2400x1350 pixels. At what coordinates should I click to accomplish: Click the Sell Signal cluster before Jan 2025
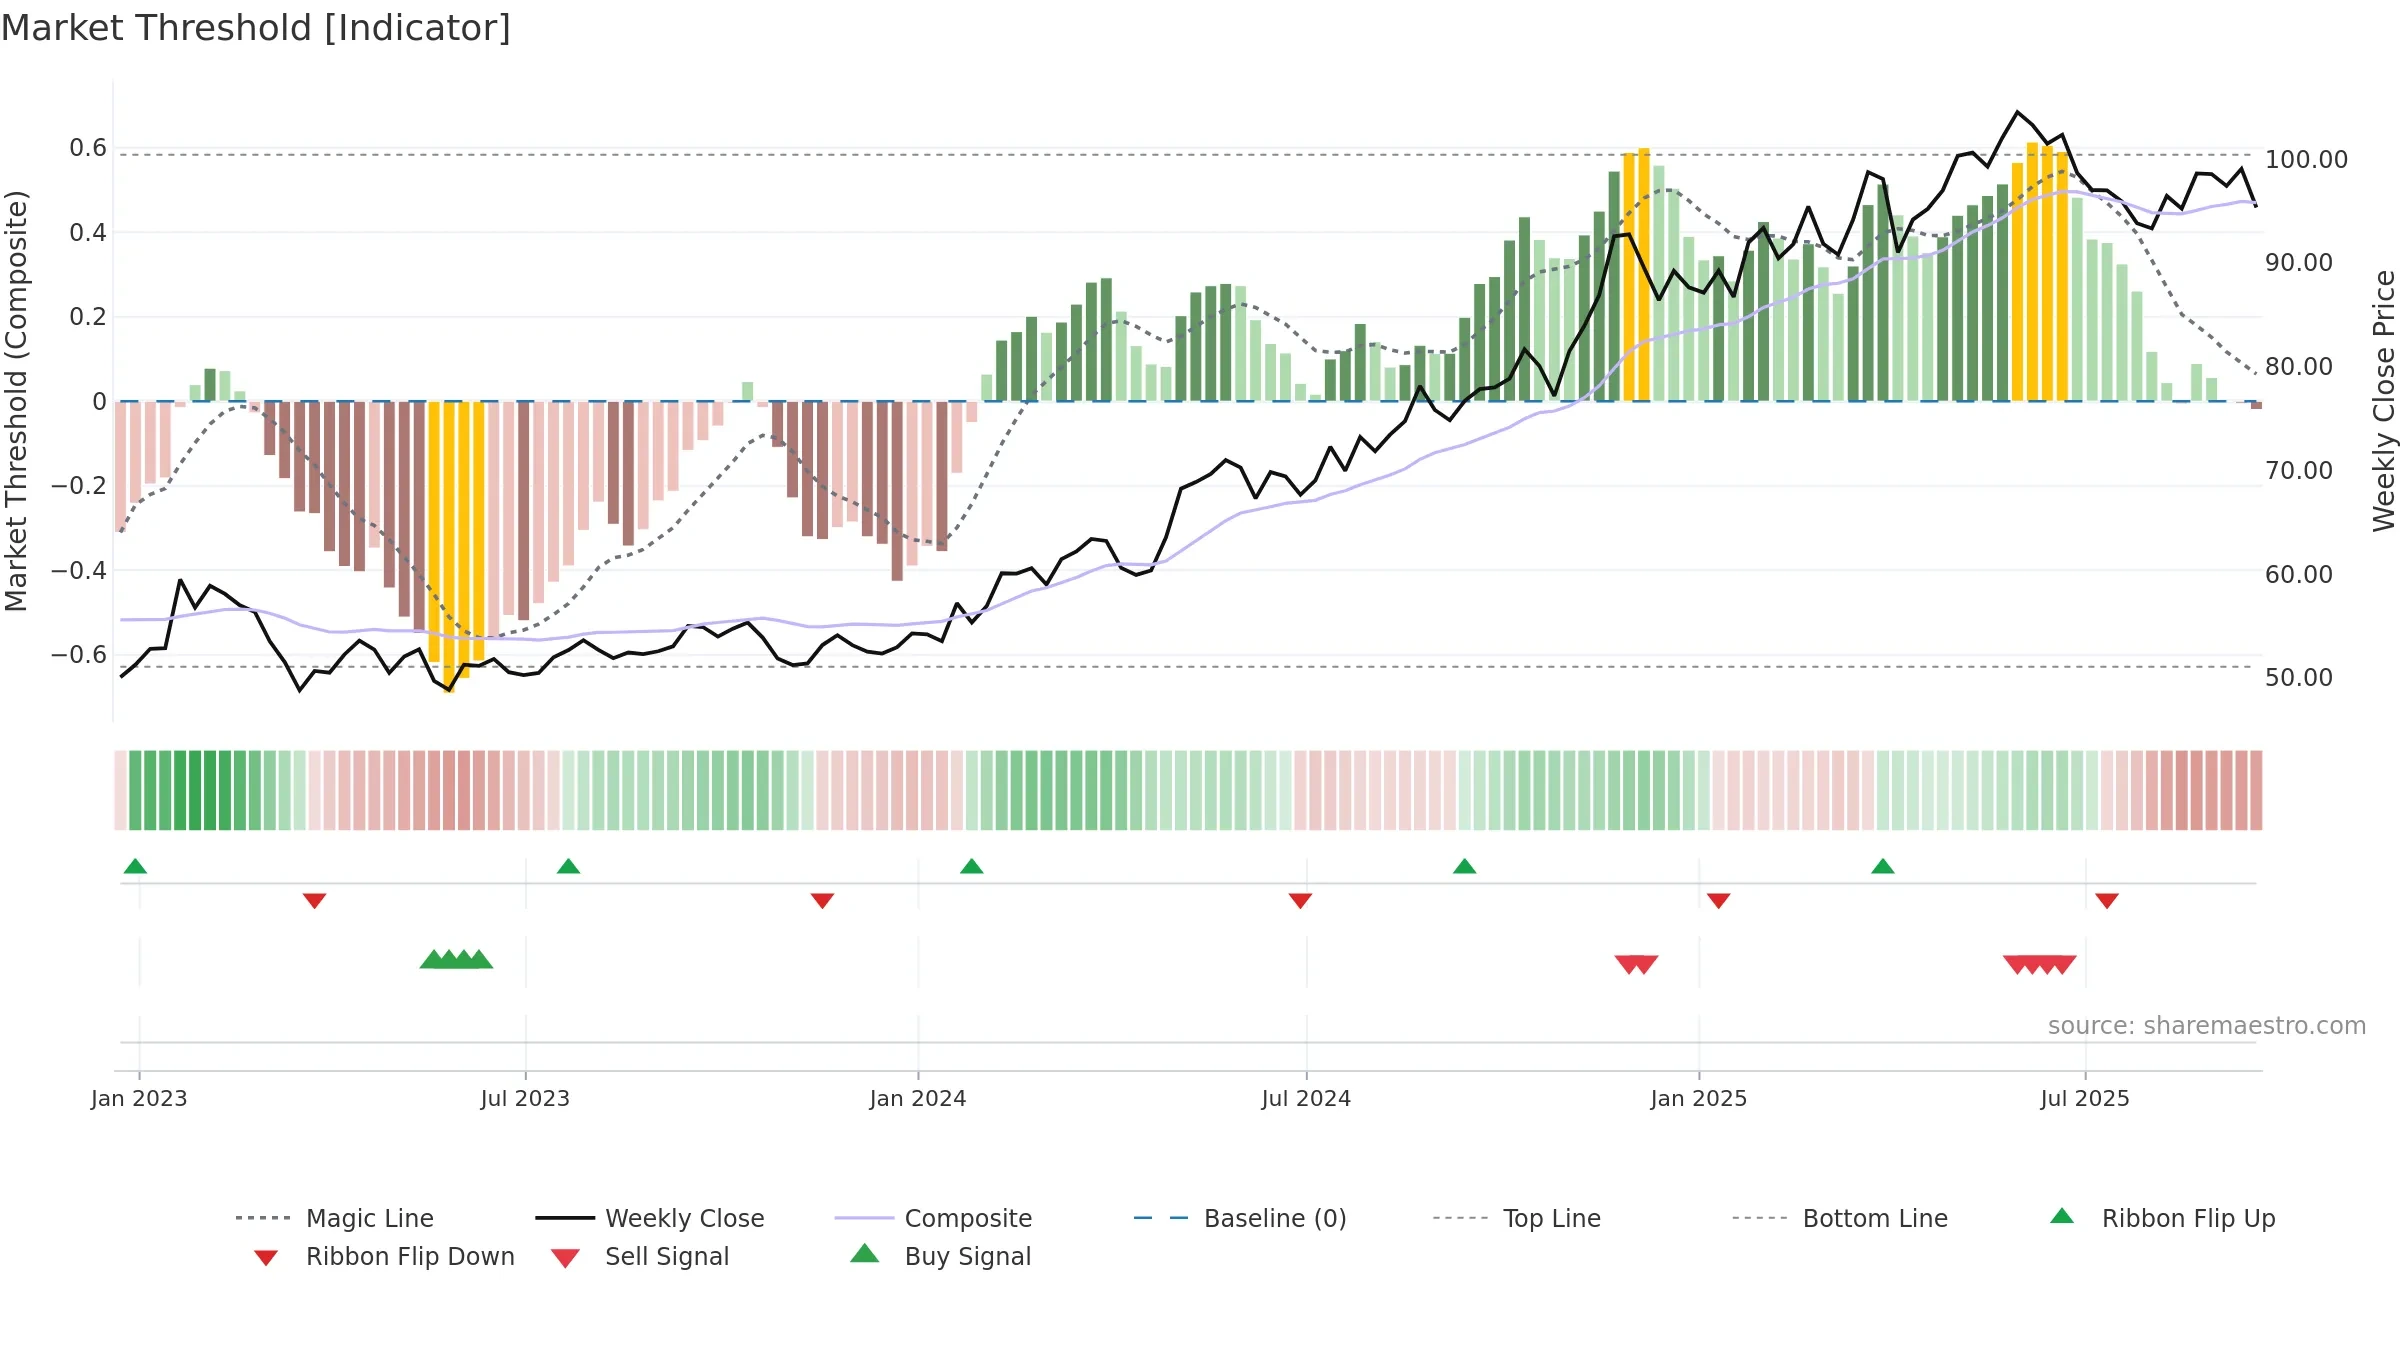(x=1636, y=965)
